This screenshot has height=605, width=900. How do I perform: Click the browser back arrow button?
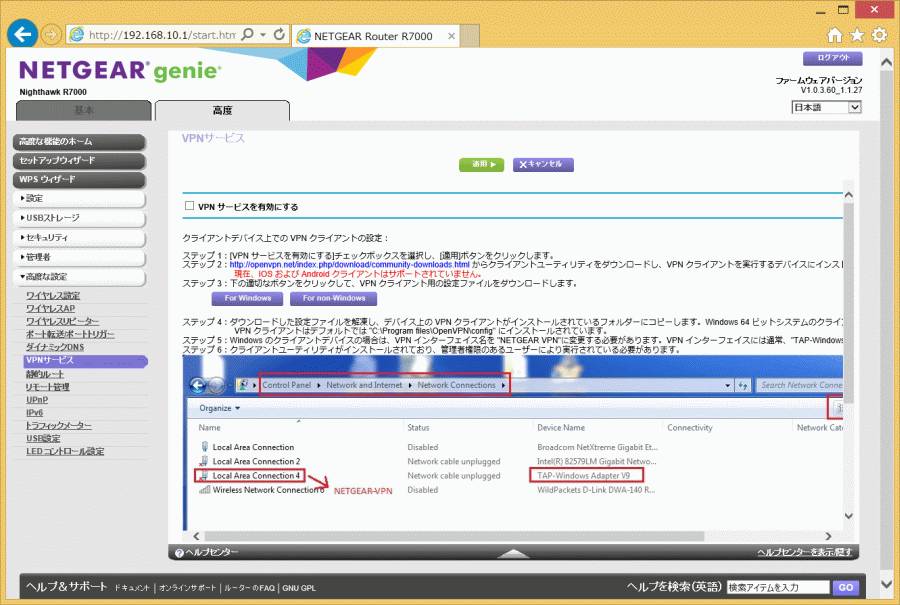point(22,34)
